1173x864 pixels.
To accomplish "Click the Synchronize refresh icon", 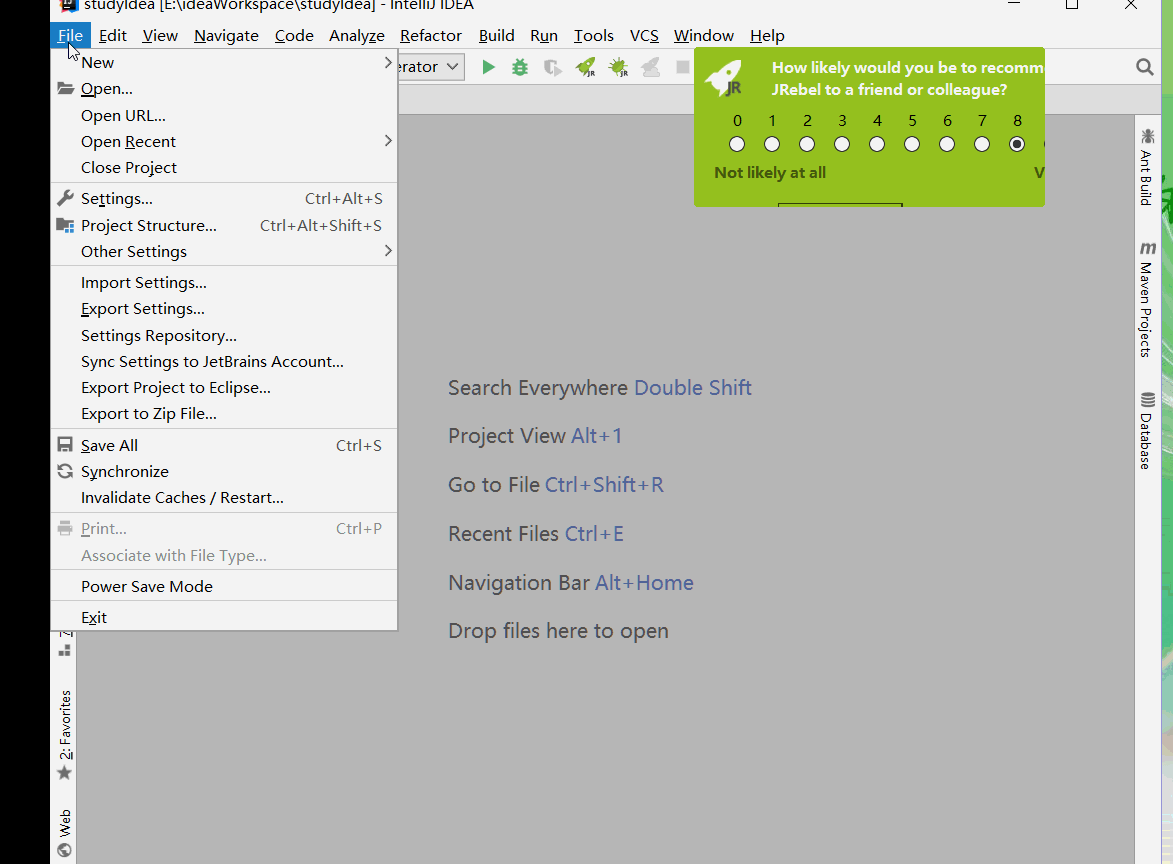I will pos(65,471).
